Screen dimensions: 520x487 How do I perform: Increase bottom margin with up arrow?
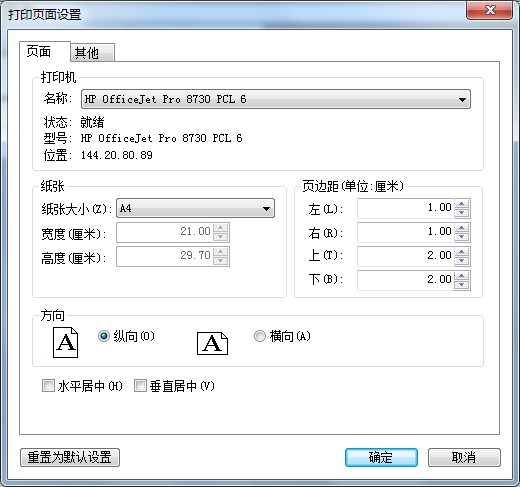pos(462,276)
